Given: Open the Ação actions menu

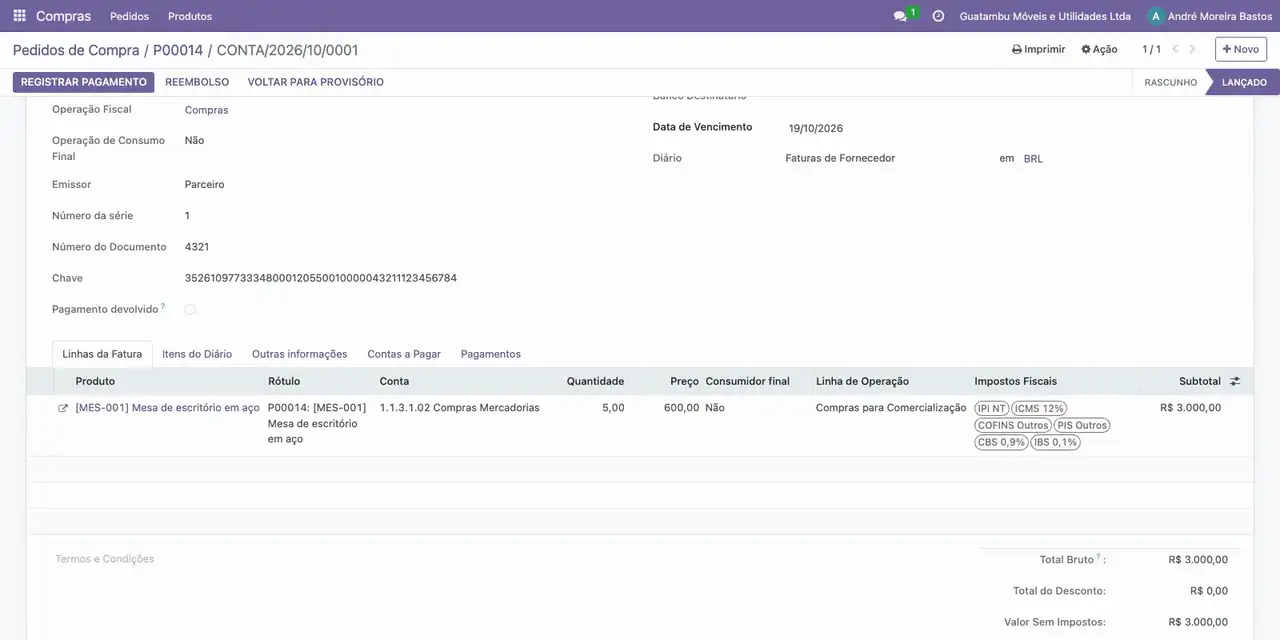Looking at the screenshot, I should pos(1099,49).
